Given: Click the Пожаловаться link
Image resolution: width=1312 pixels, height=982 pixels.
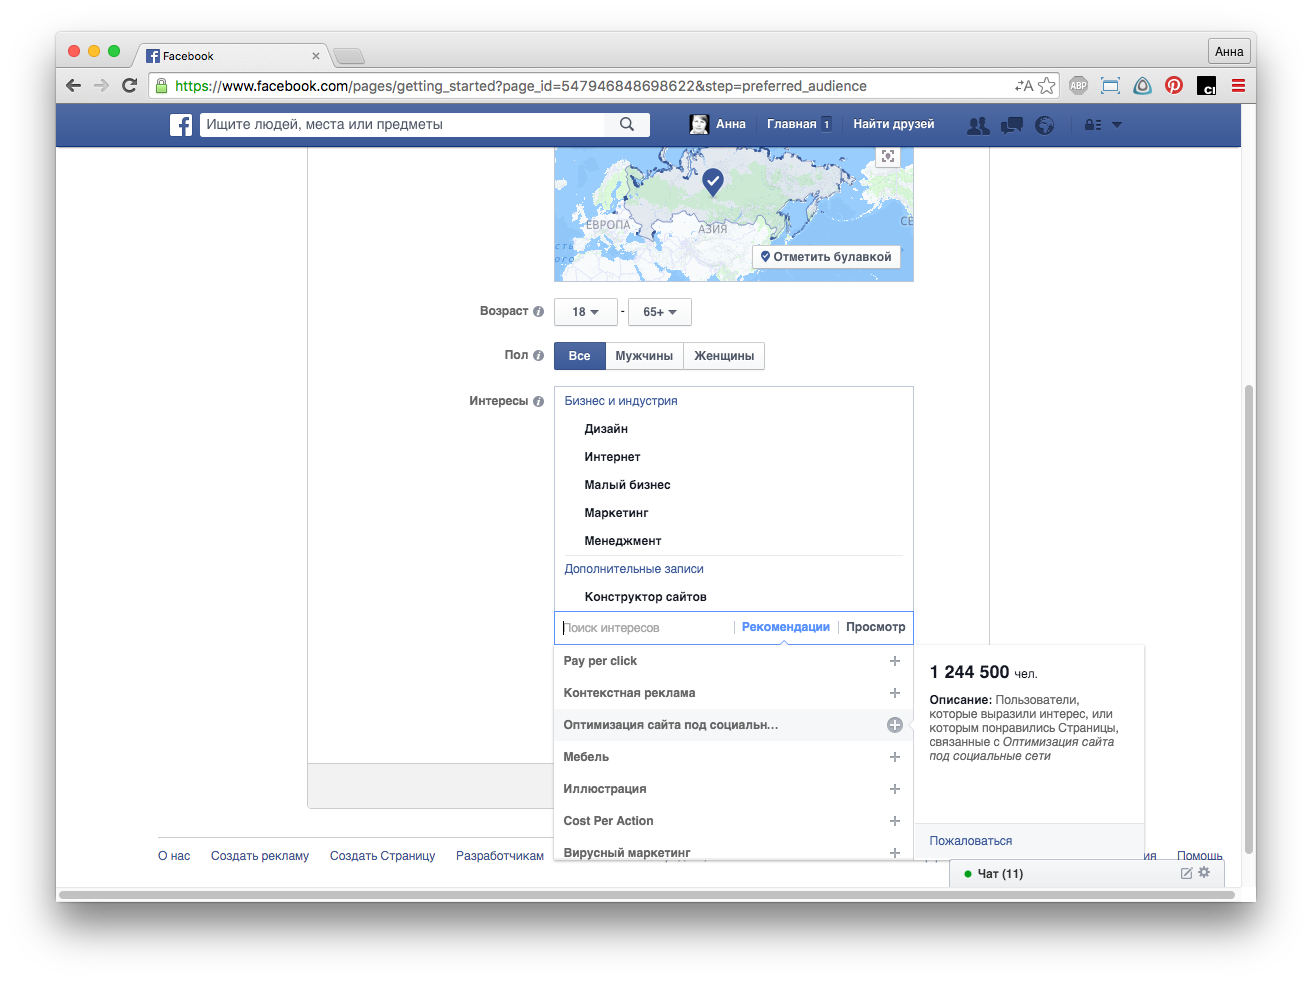Looking at the screenshot, I should click(970, 841).
